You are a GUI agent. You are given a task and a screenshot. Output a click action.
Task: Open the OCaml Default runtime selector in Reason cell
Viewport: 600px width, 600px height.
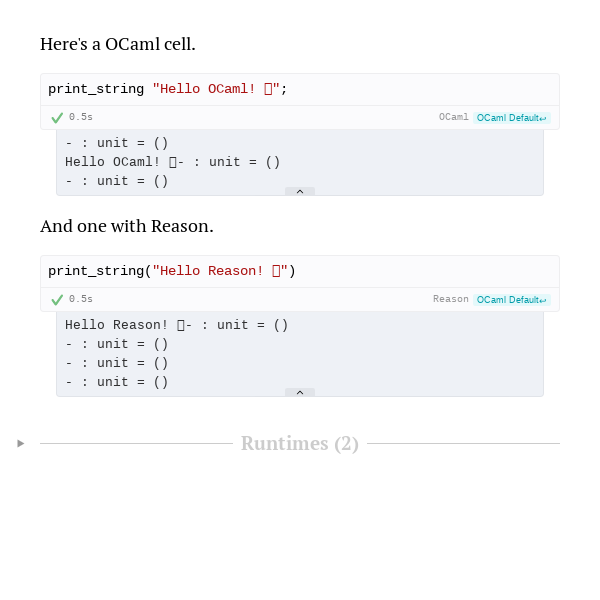[512, 300]
